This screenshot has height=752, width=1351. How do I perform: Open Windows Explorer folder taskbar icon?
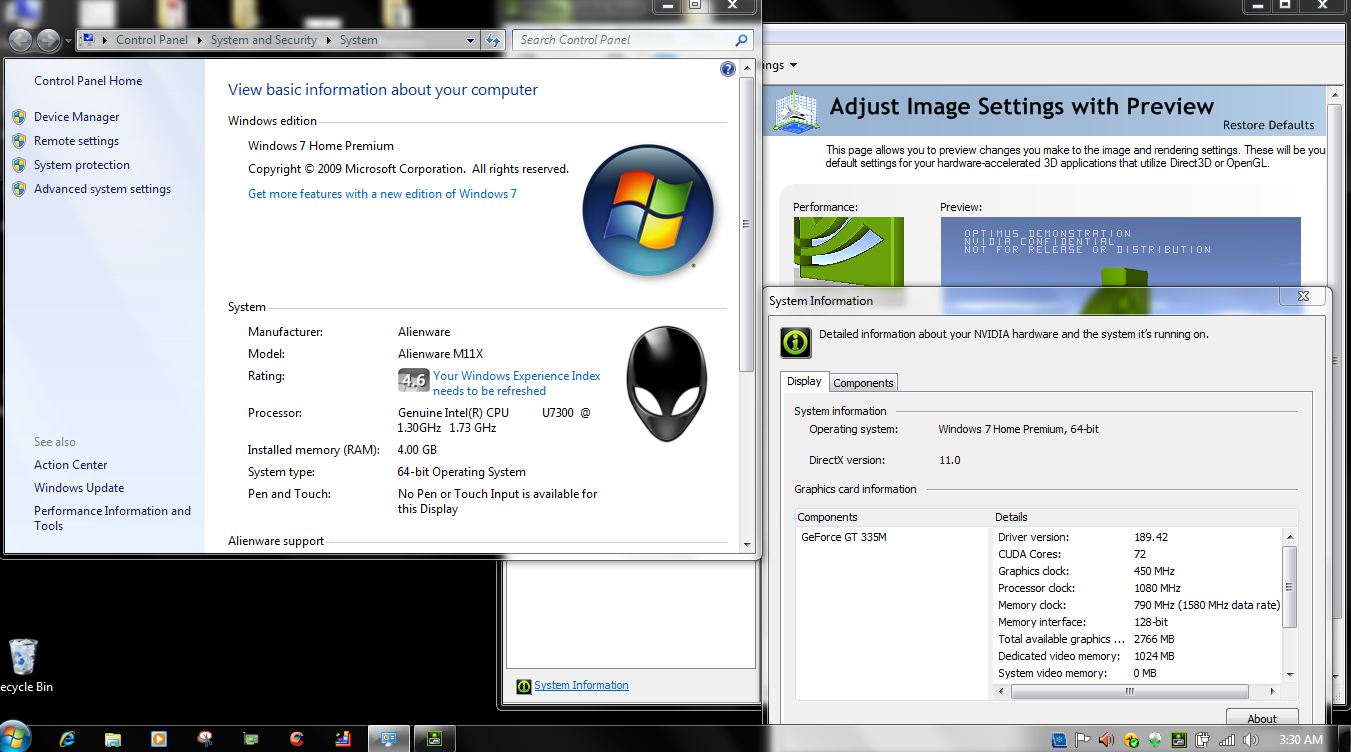(113, 740)
